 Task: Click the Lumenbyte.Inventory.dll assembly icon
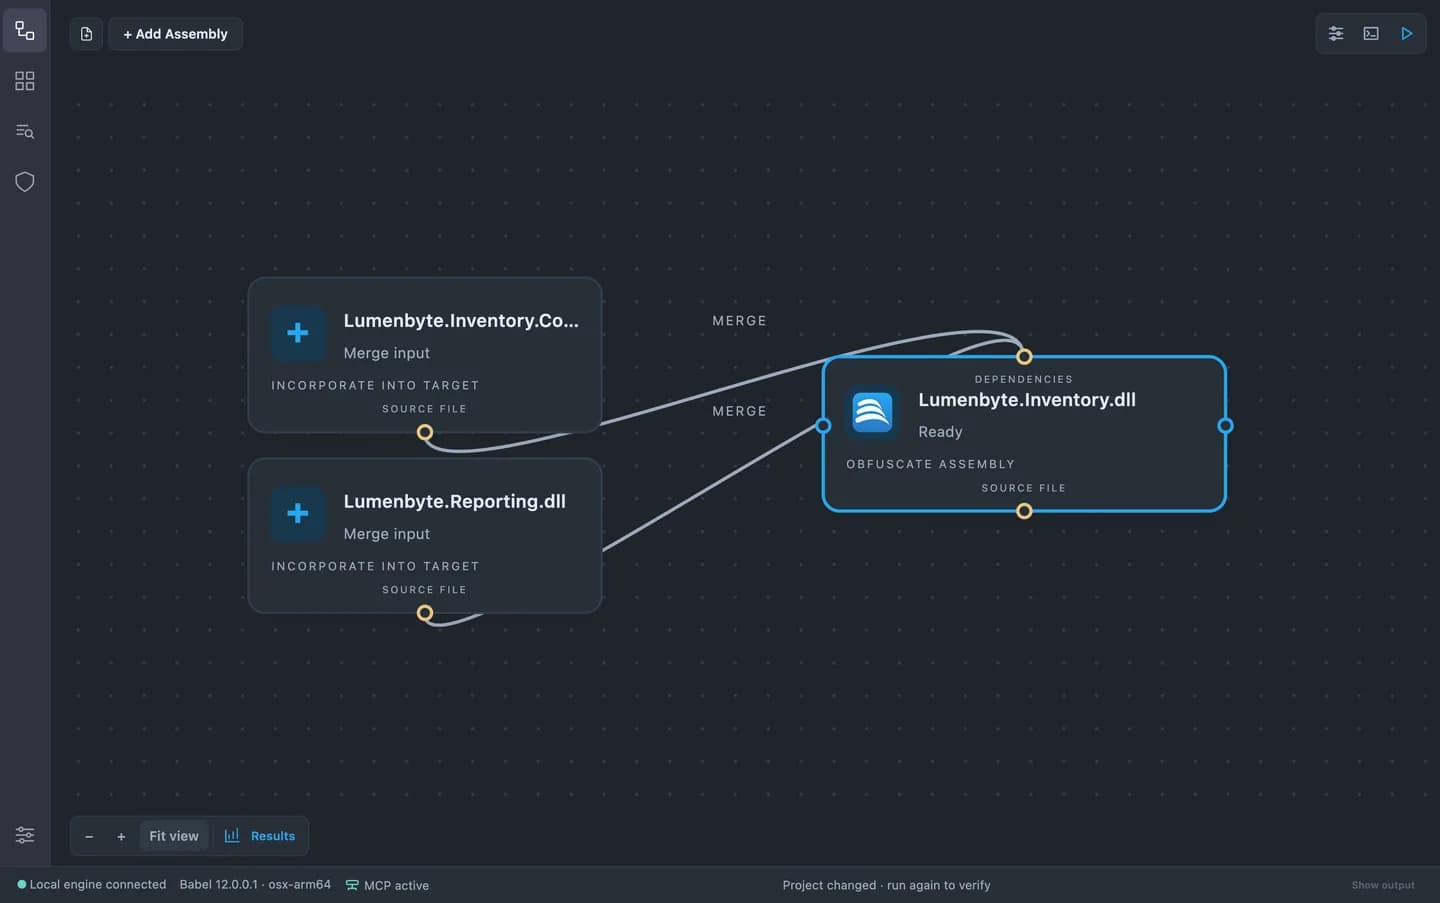[x=873, y=412]
